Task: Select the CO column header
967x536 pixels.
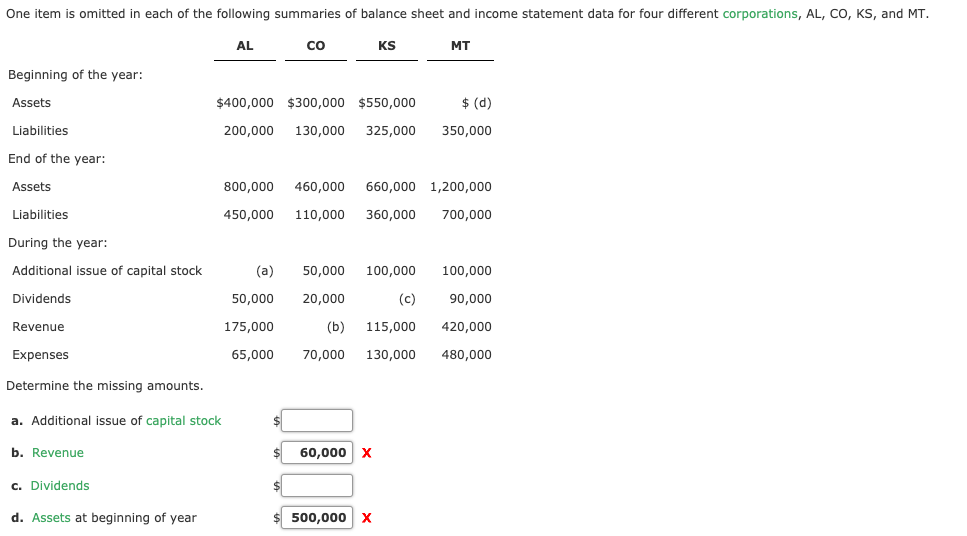Action: pos(316,46)
